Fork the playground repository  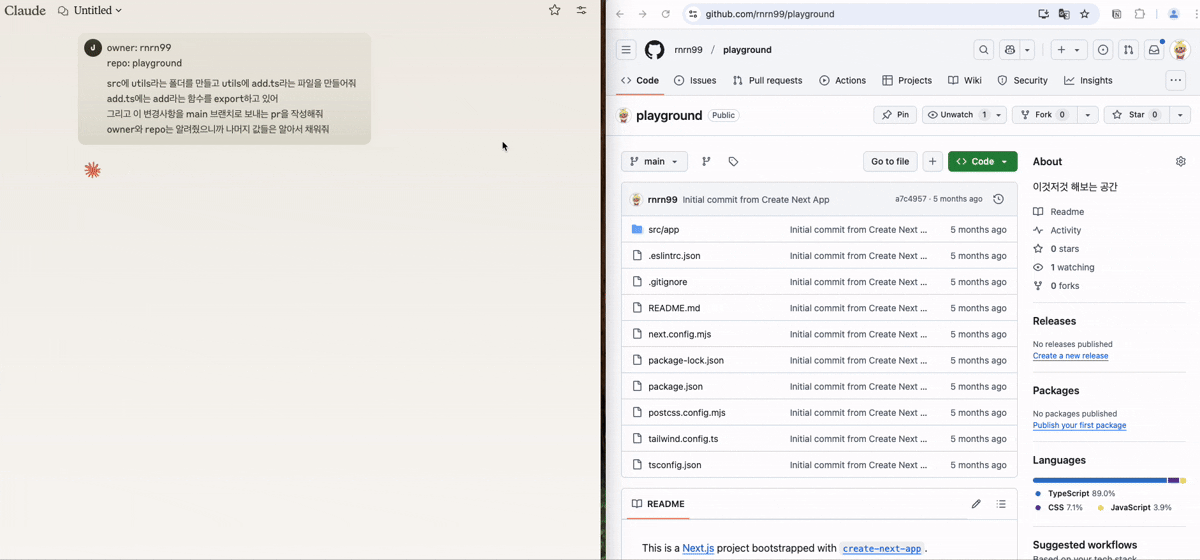pyautogui.click(x=1045, y=115)
